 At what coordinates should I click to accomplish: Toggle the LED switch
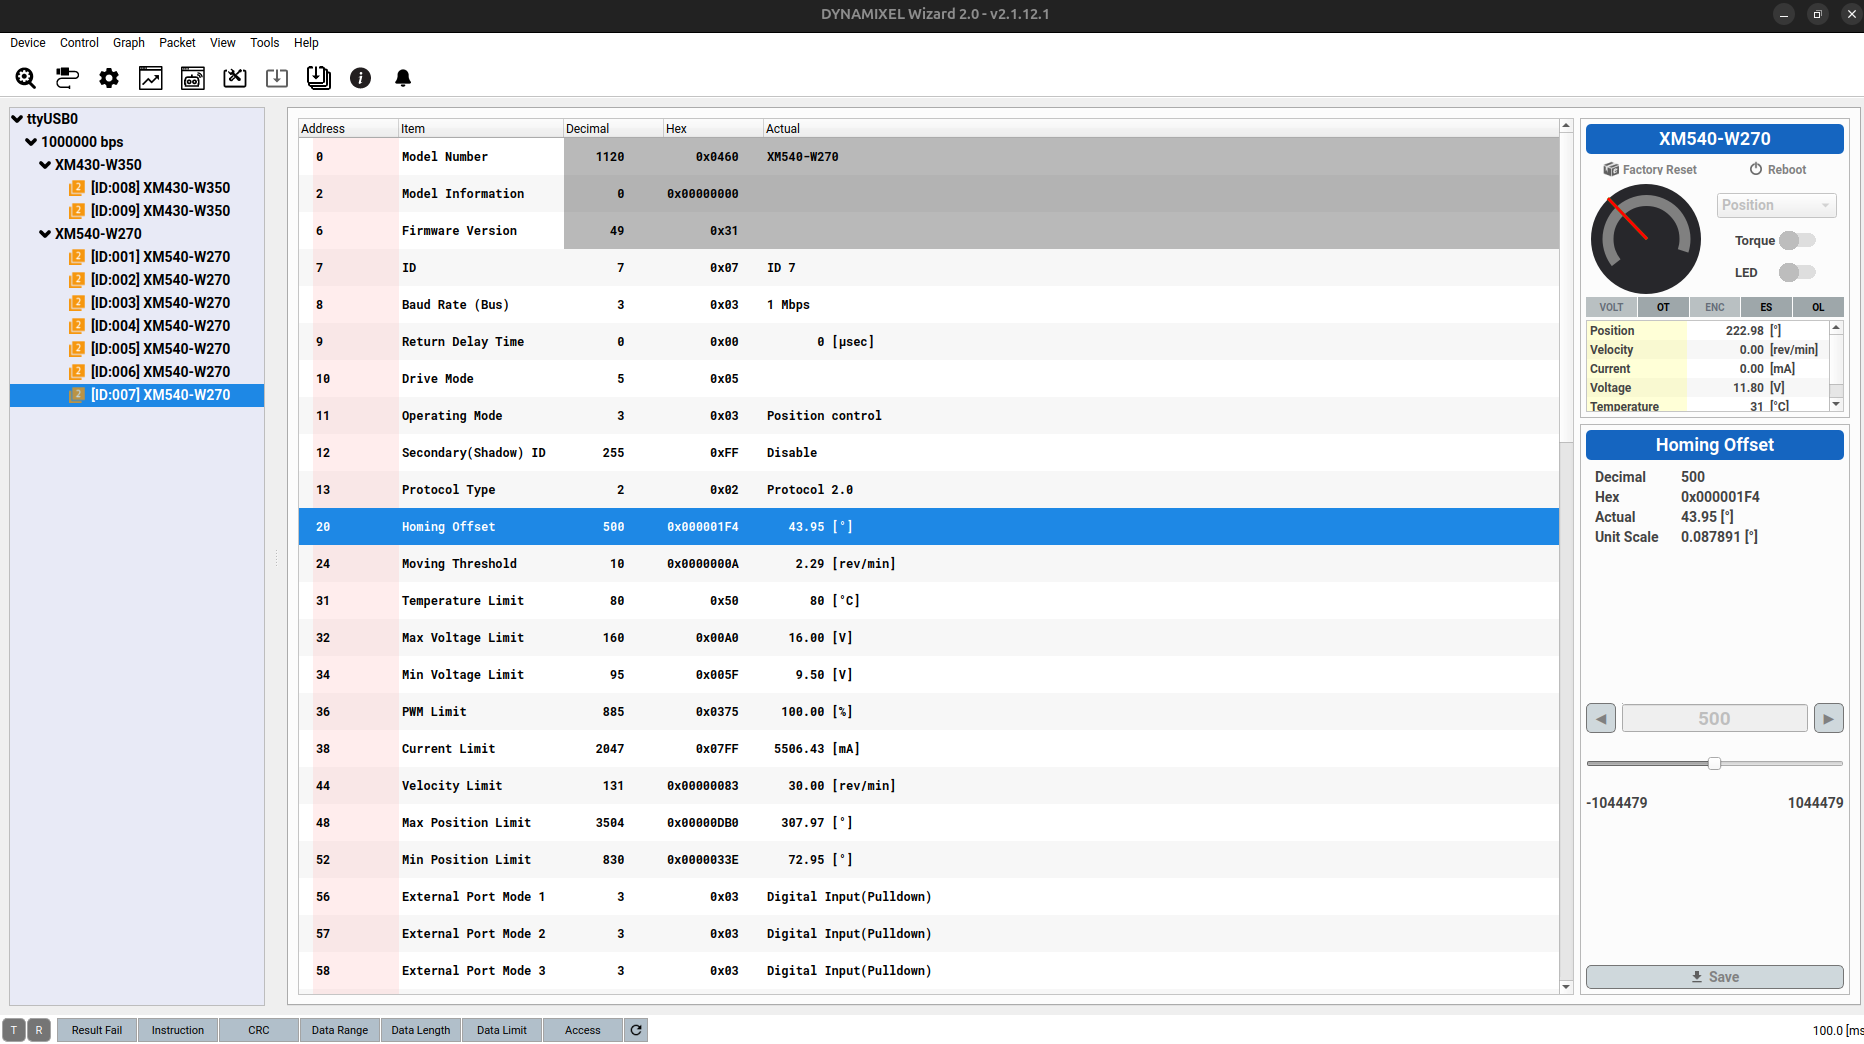(x=1797, y=273)
